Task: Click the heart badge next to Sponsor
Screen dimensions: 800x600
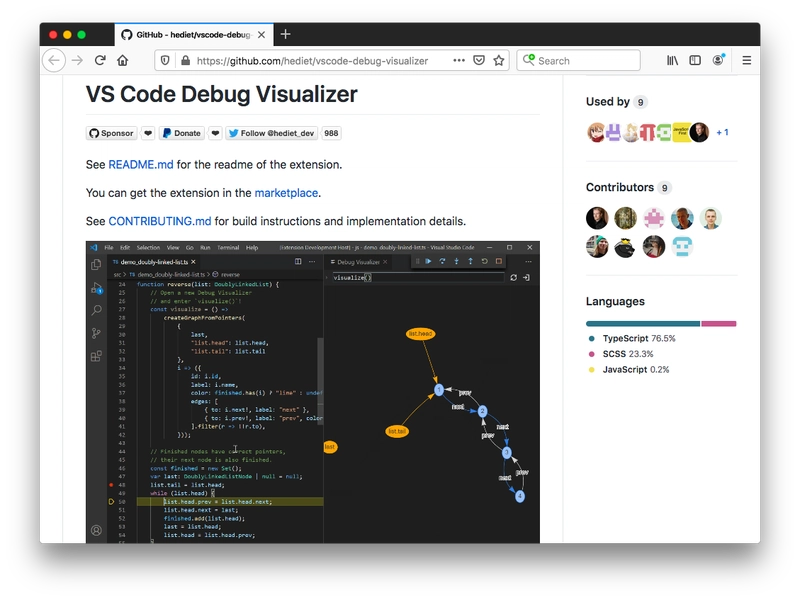Action: [x=148, y=133]
